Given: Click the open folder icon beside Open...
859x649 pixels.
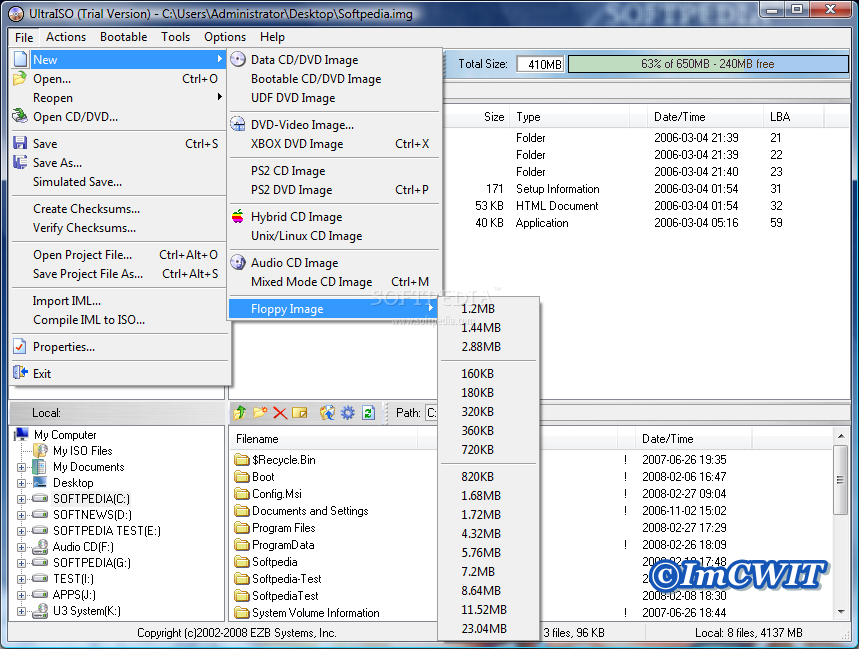Looking at the screenshot, I should 20,78.
